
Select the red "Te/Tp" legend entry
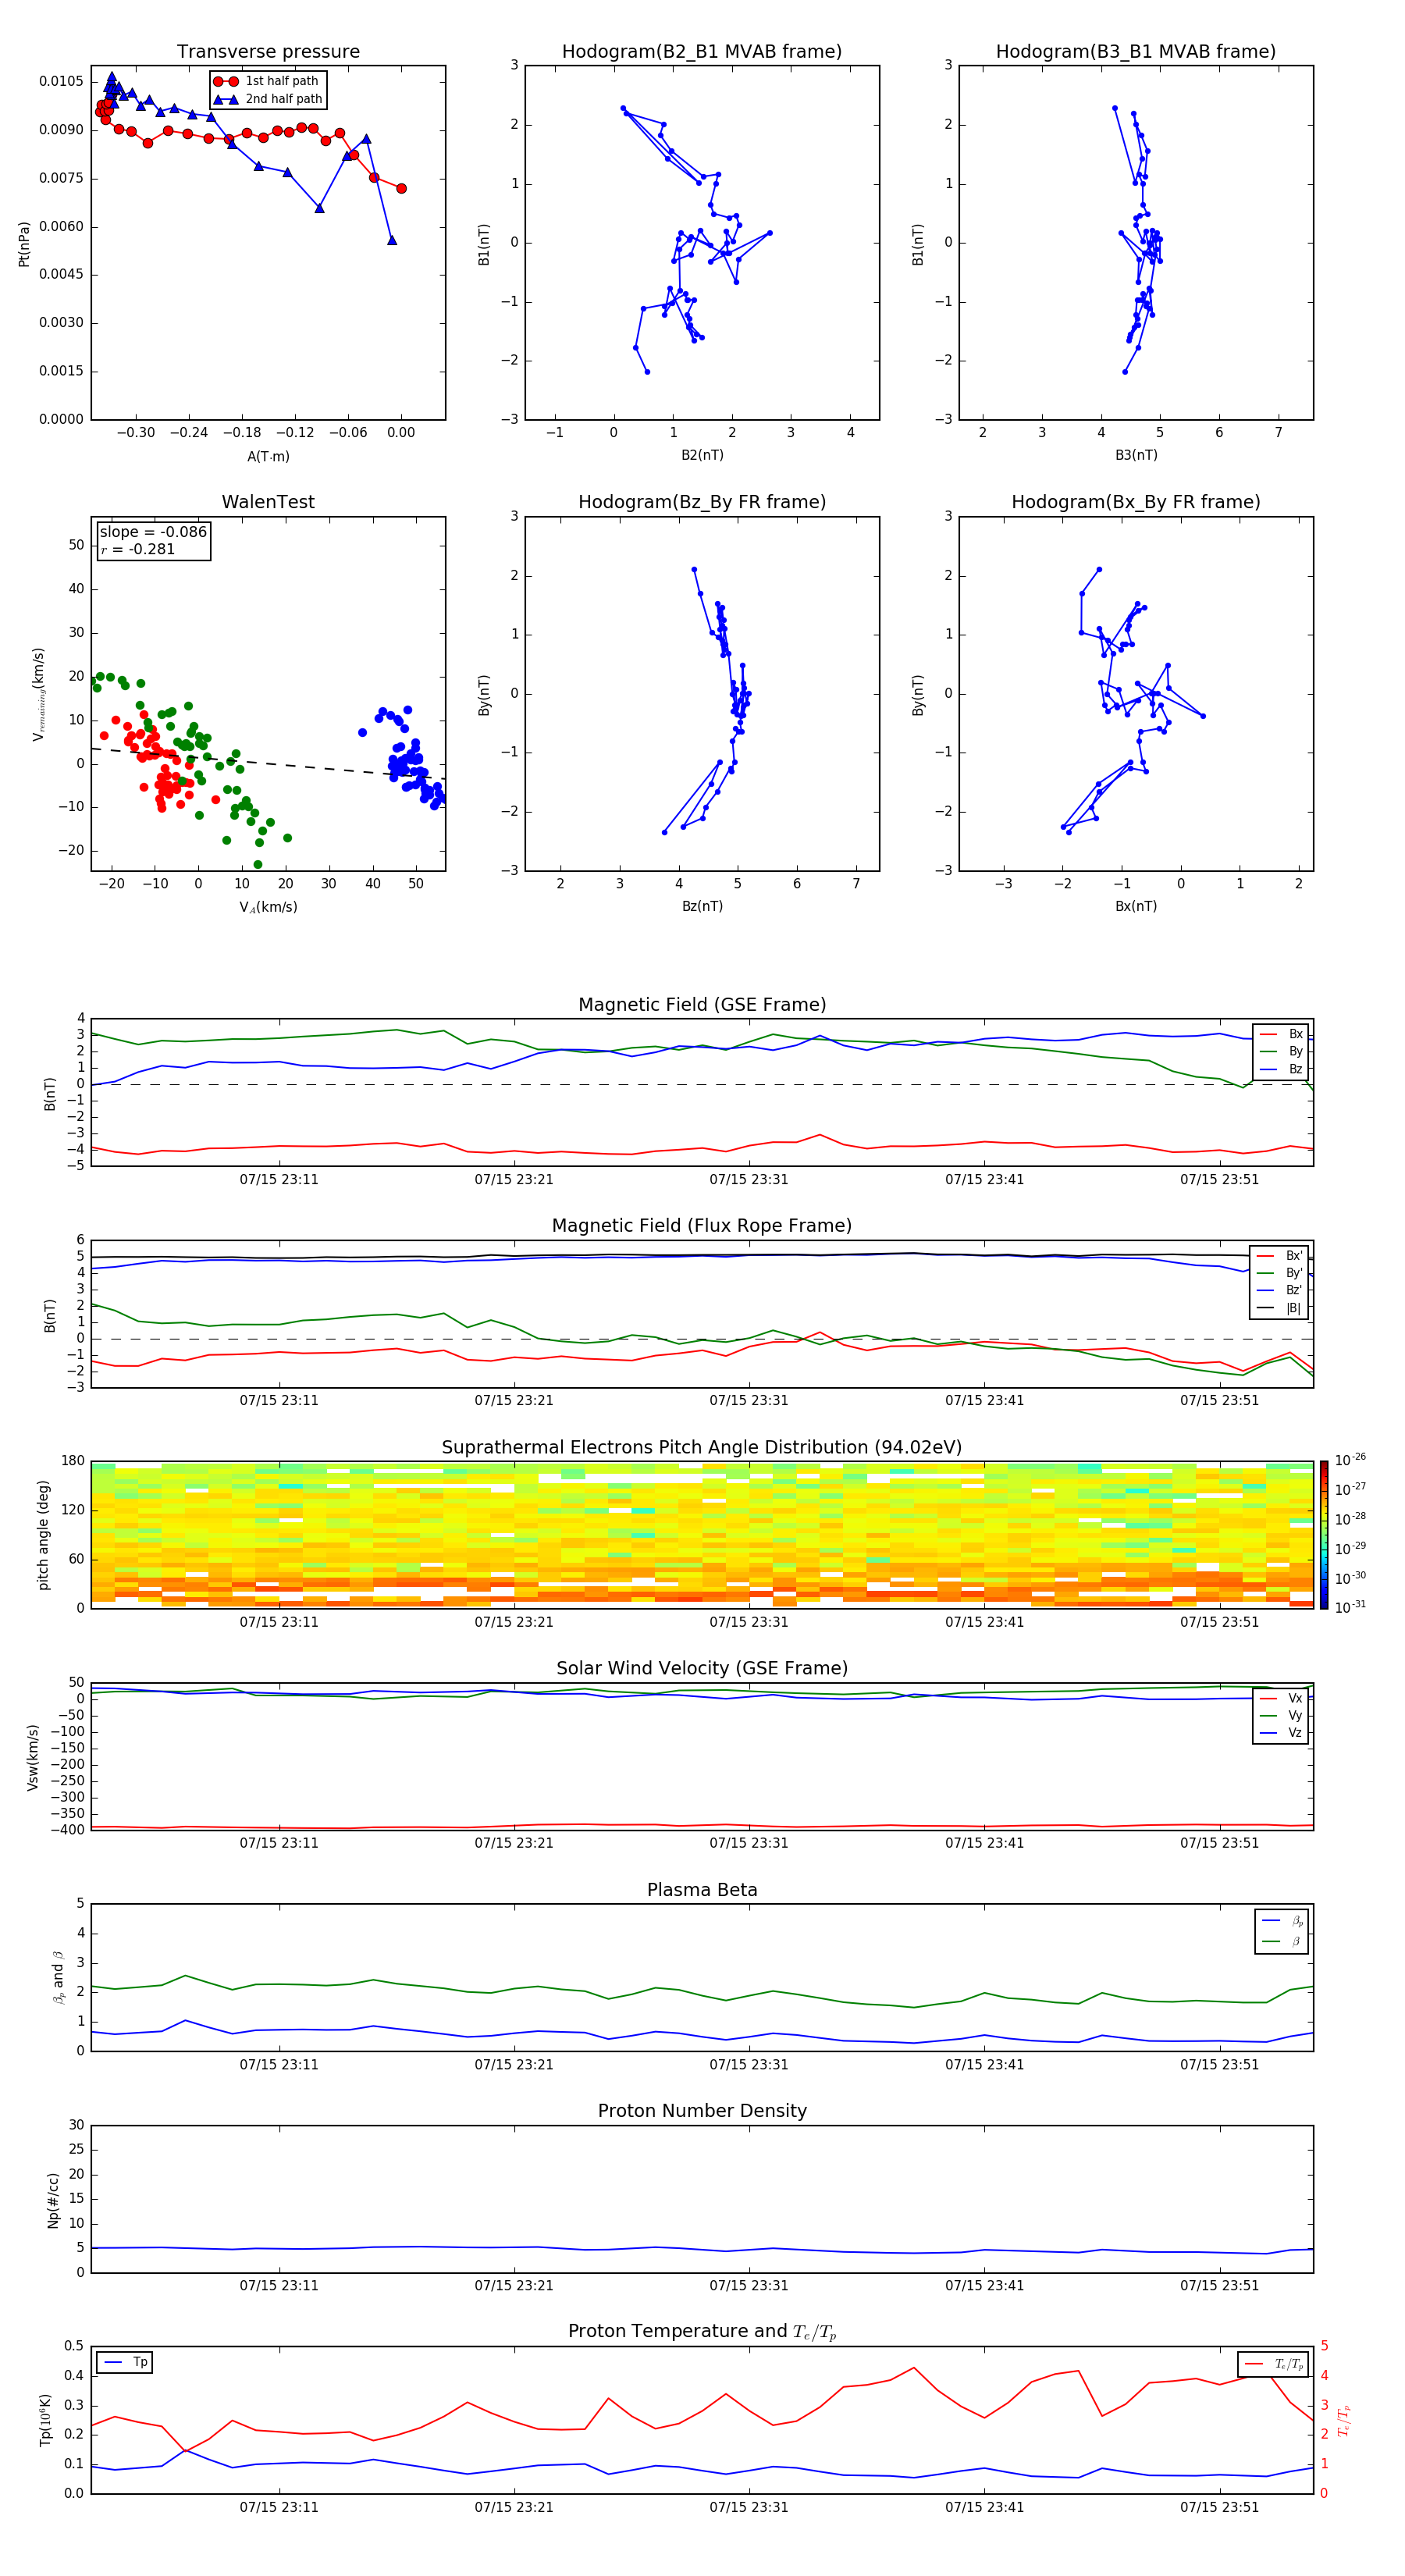pos(1273,2364)
